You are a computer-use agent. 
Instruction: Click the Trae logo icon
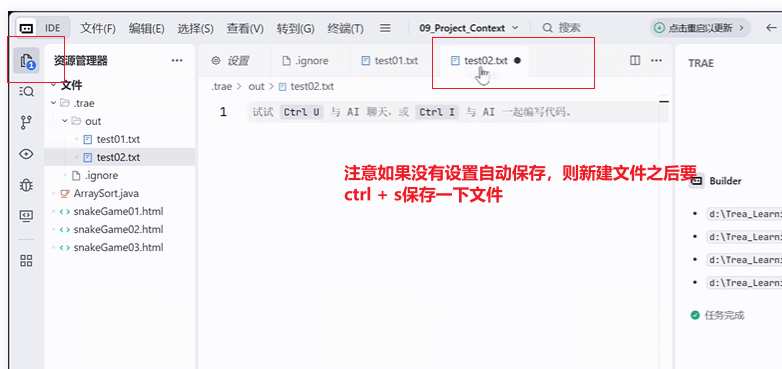tap(26, 28)
